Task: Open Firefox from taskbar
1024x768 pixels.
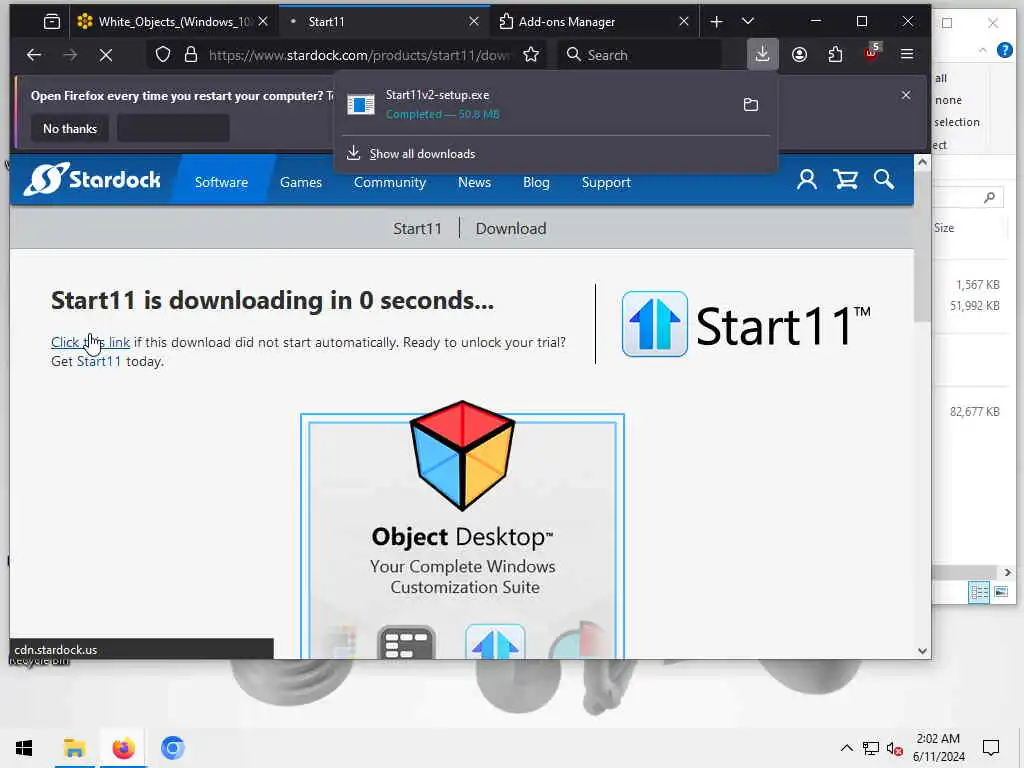Action: 123,748
